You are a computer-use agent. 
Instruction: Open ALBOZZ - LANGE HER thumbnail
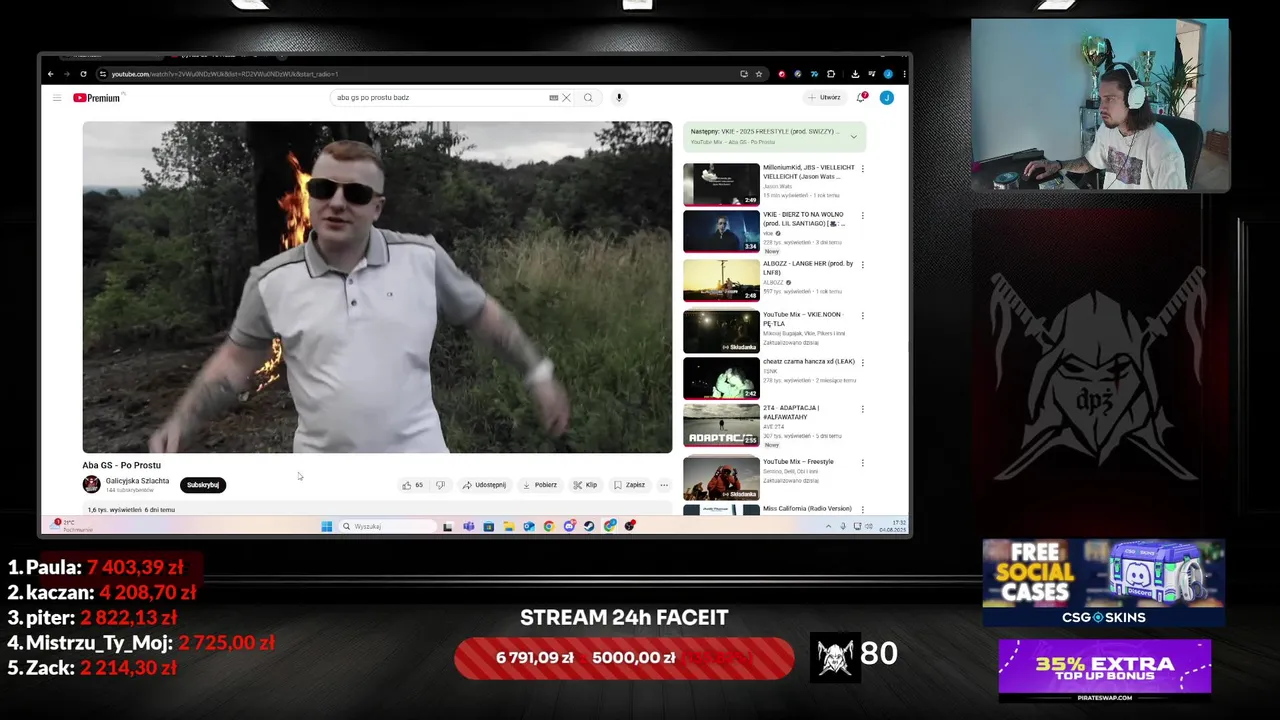point(721,281)
